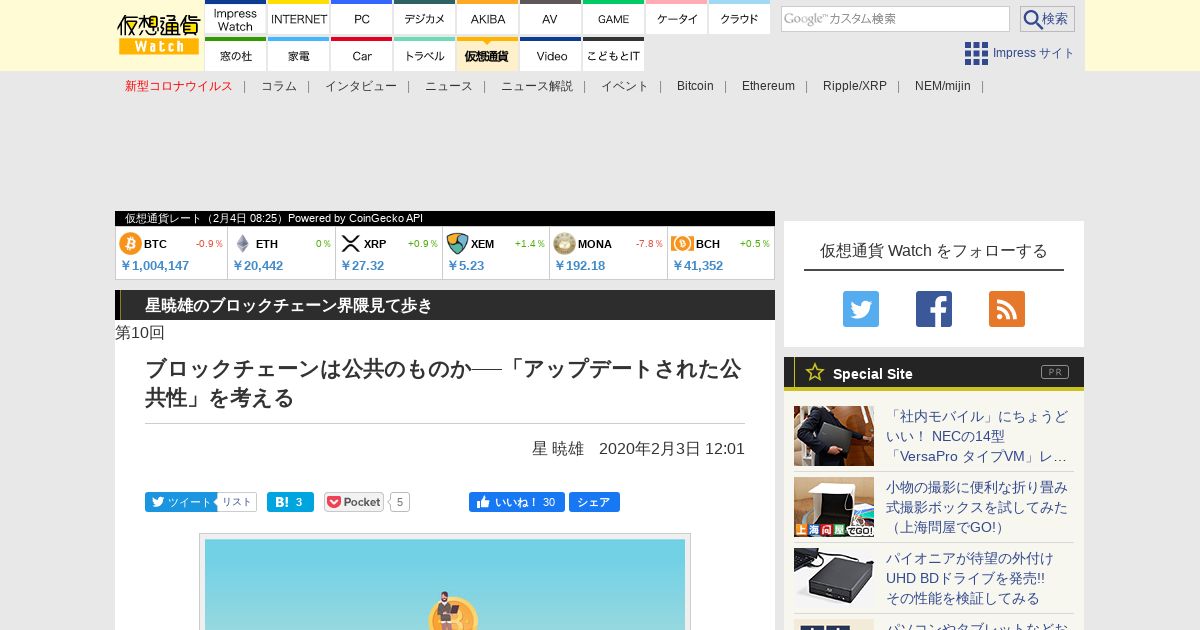Open the INTERNET Watch tab

click(x=299, y=18)
